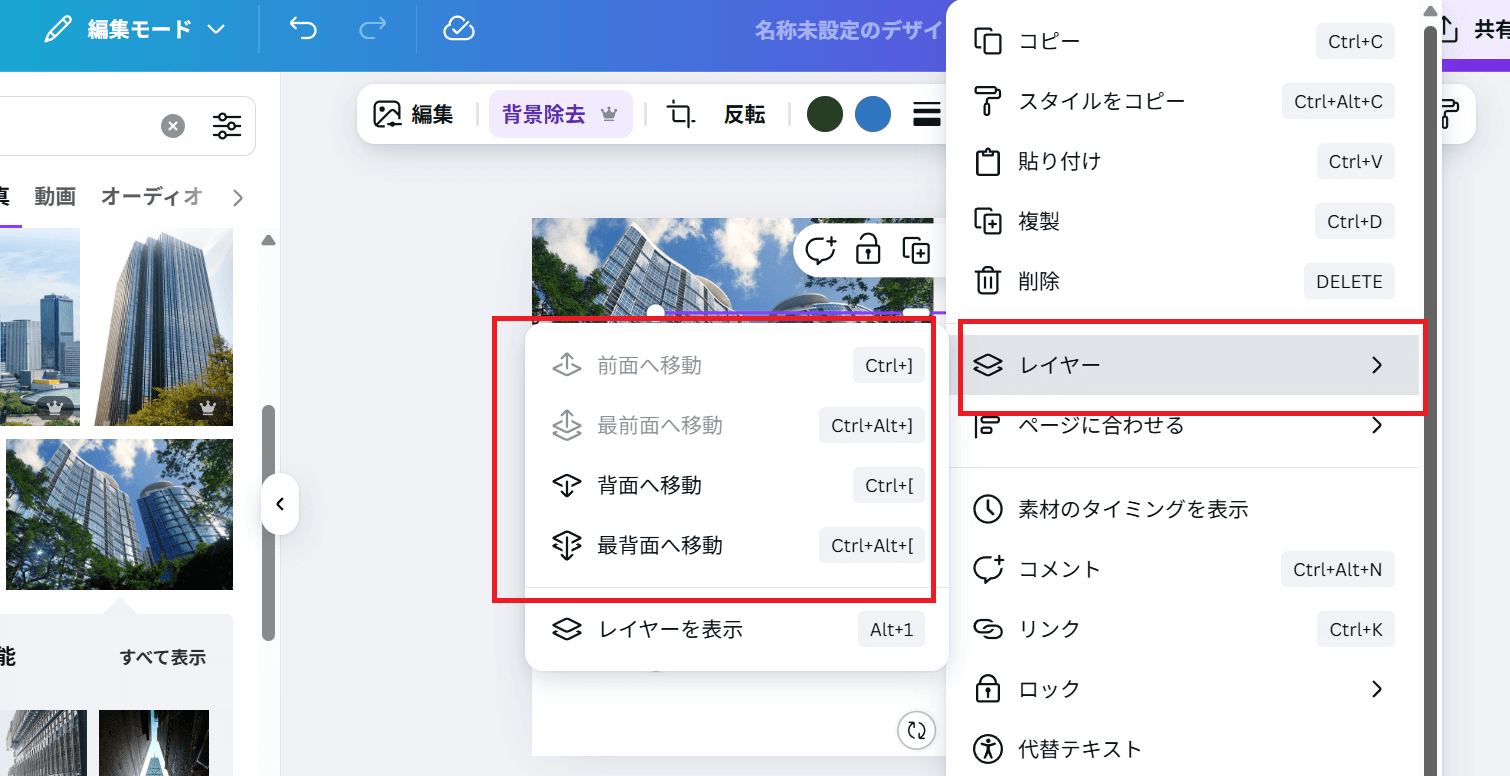Click the paint roller icon in toolbar
Viewport: 1510px width, 776px height.
coord(1449,115)
